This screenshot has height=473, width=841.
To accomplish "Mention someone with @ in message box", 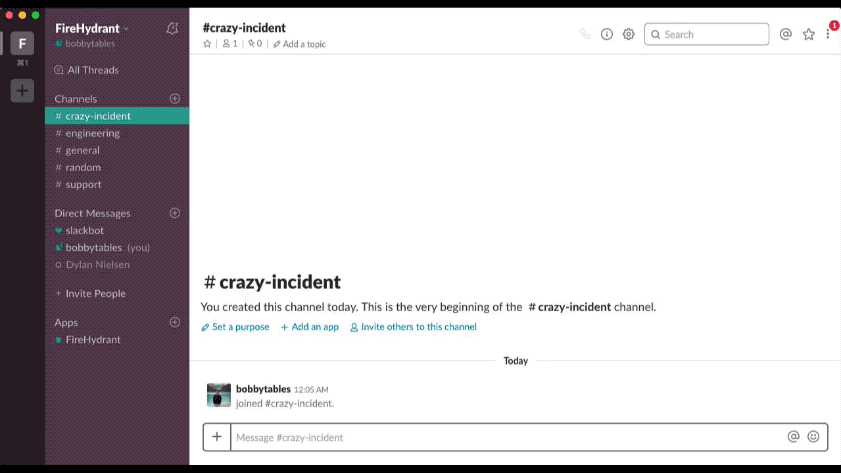I will click(793, 437).
